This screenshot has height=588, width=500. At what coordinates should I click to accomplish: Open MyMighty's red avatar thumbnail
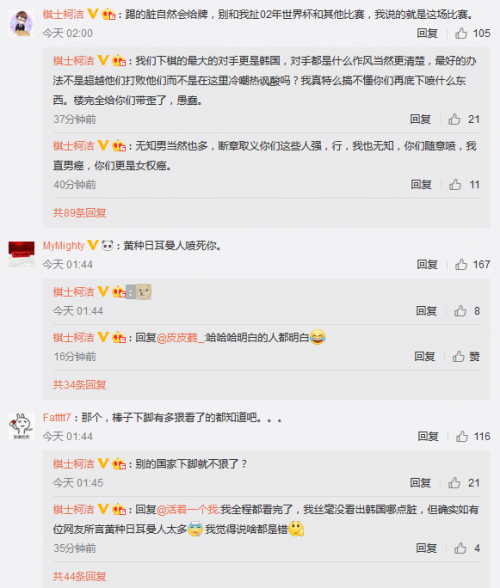[x=21, y=254]
